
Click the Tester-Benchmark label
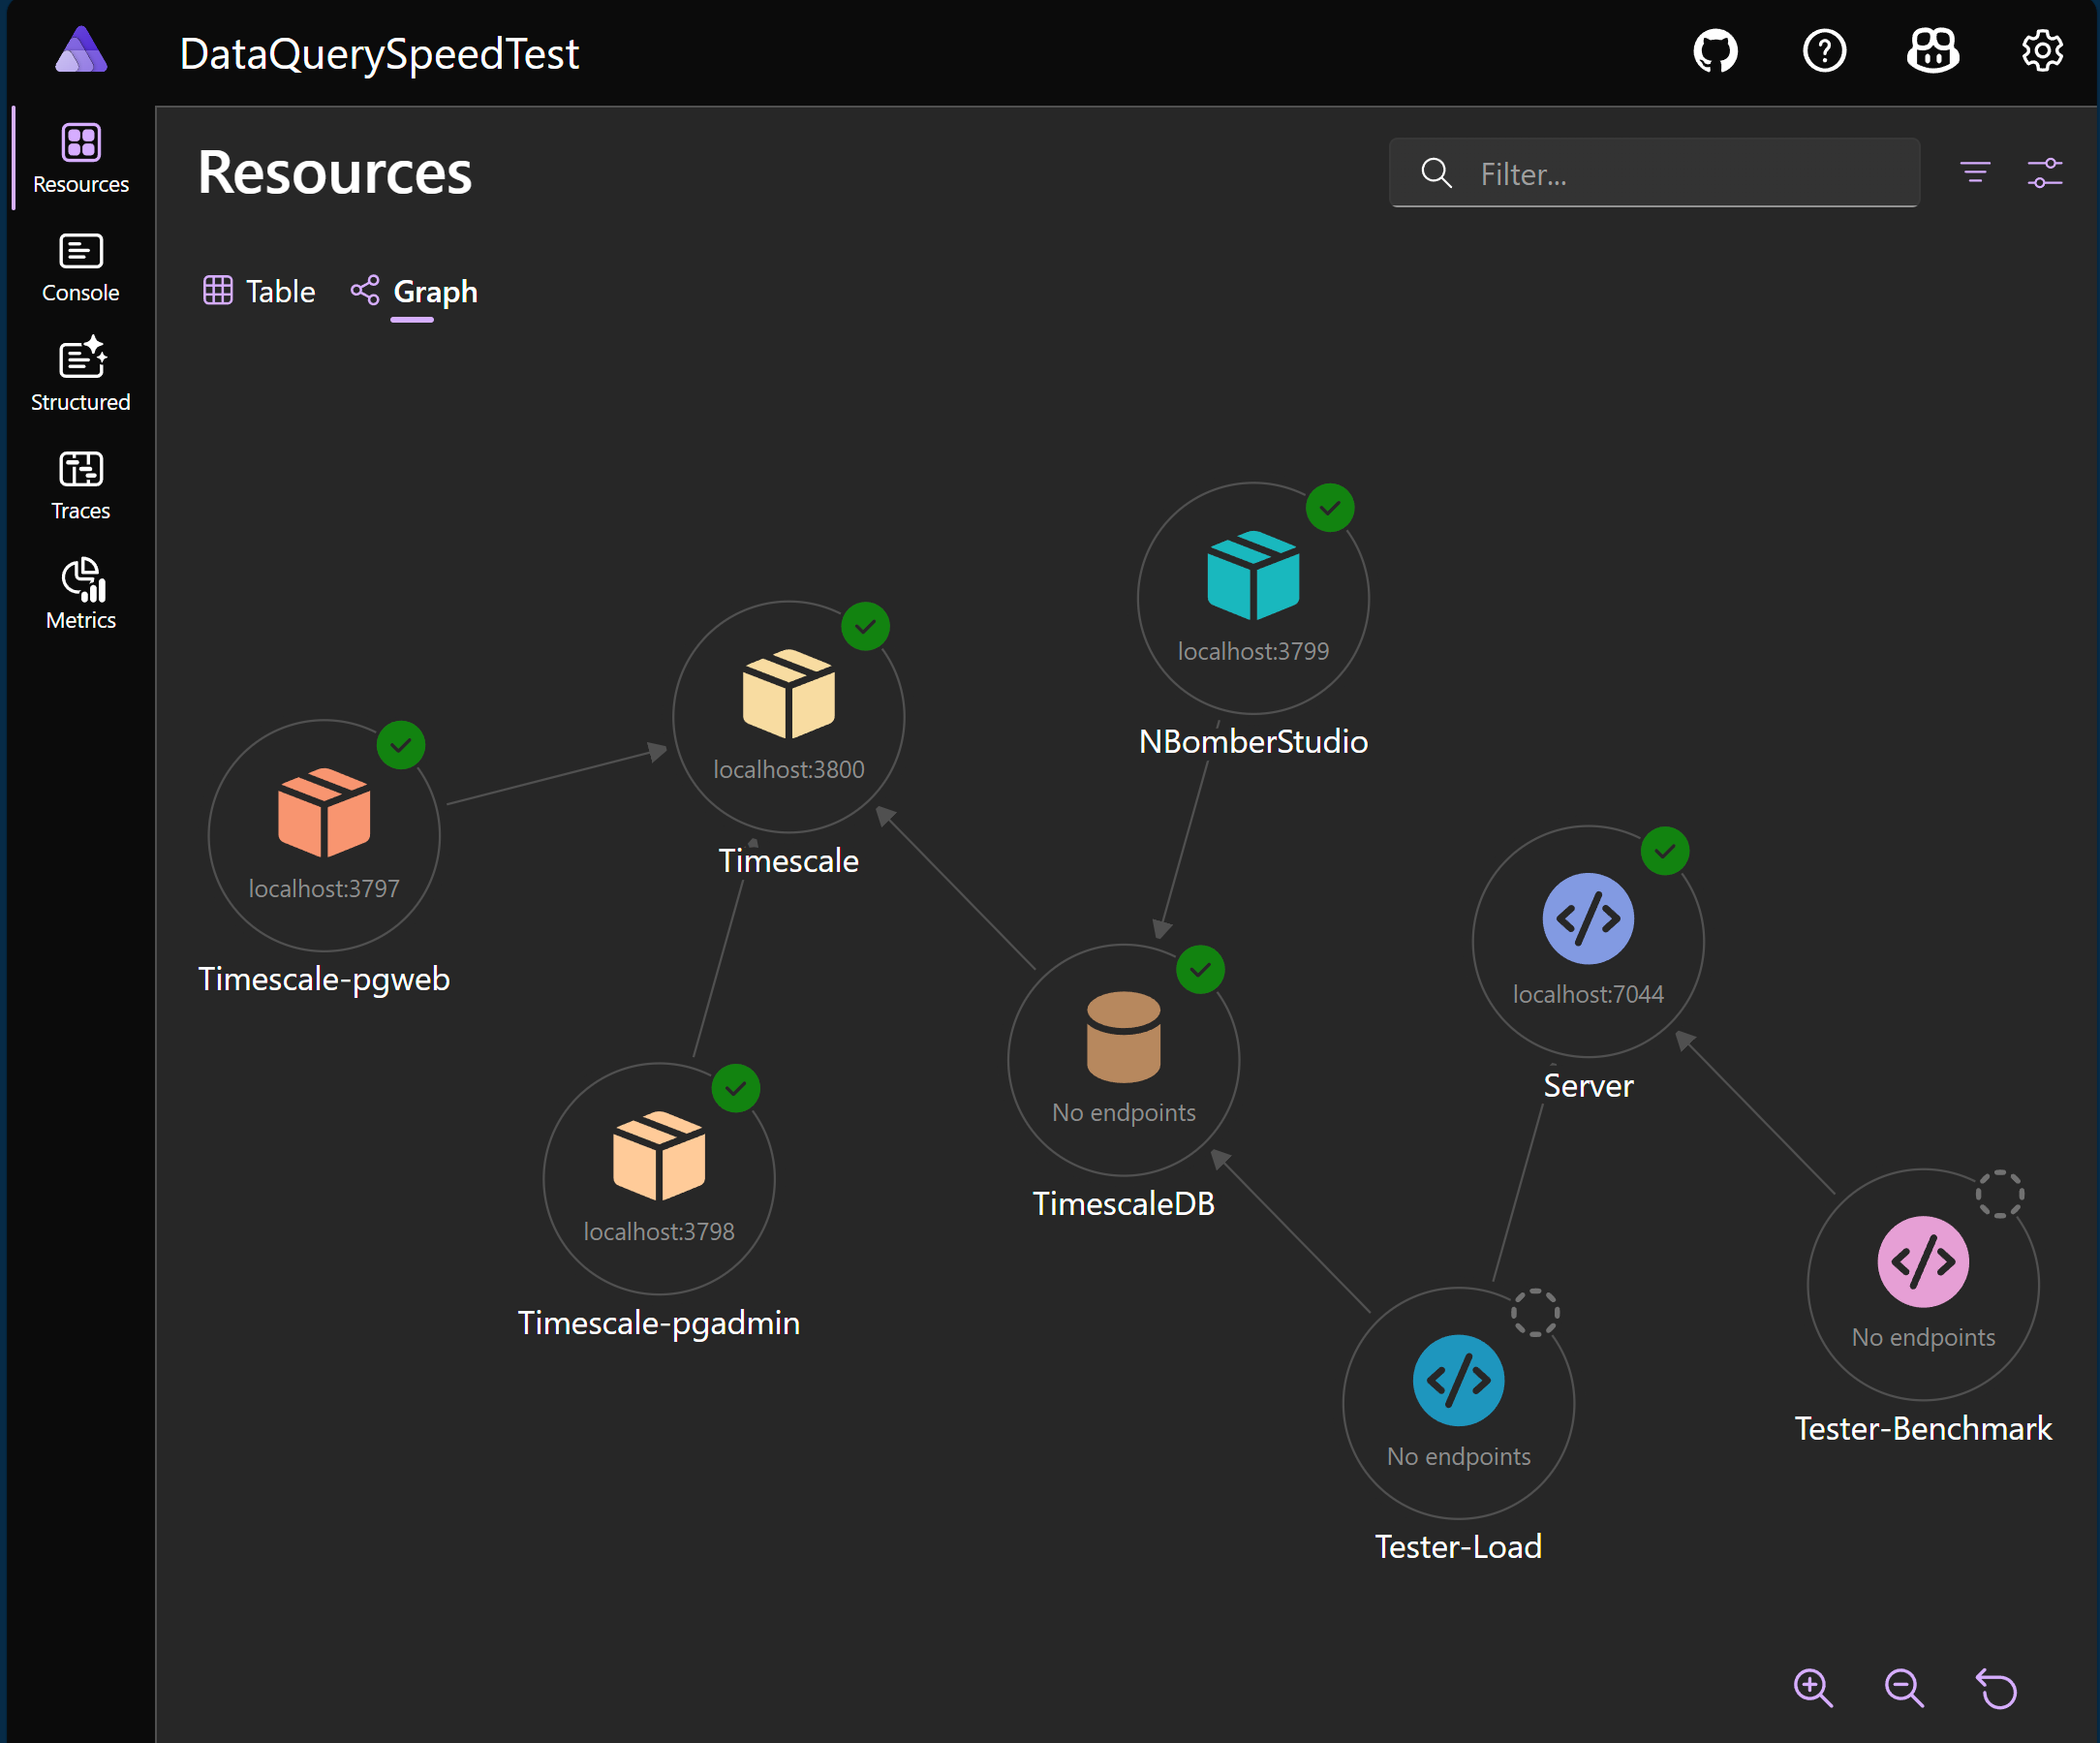pos(1923,1429)
